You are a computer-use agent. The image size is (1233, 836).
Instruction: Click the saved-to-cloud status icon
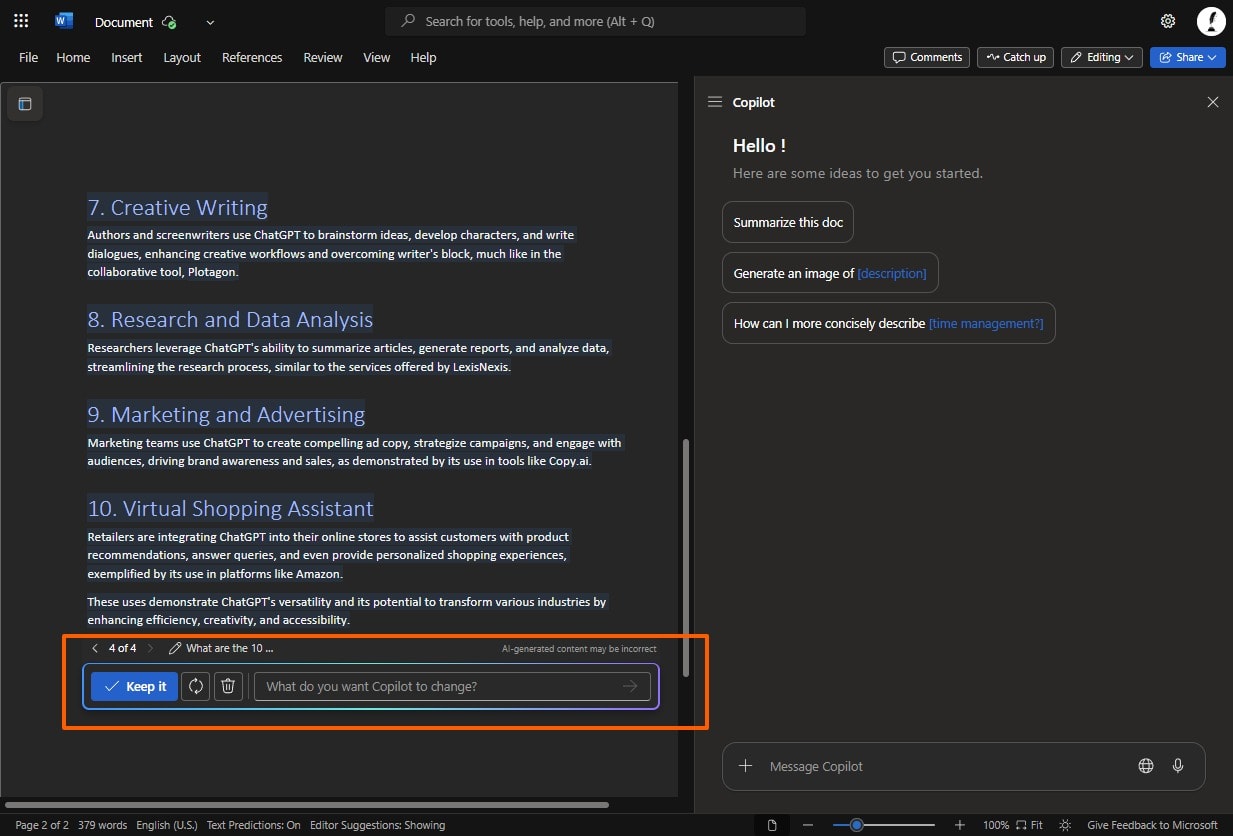click(x=169, y=22)
